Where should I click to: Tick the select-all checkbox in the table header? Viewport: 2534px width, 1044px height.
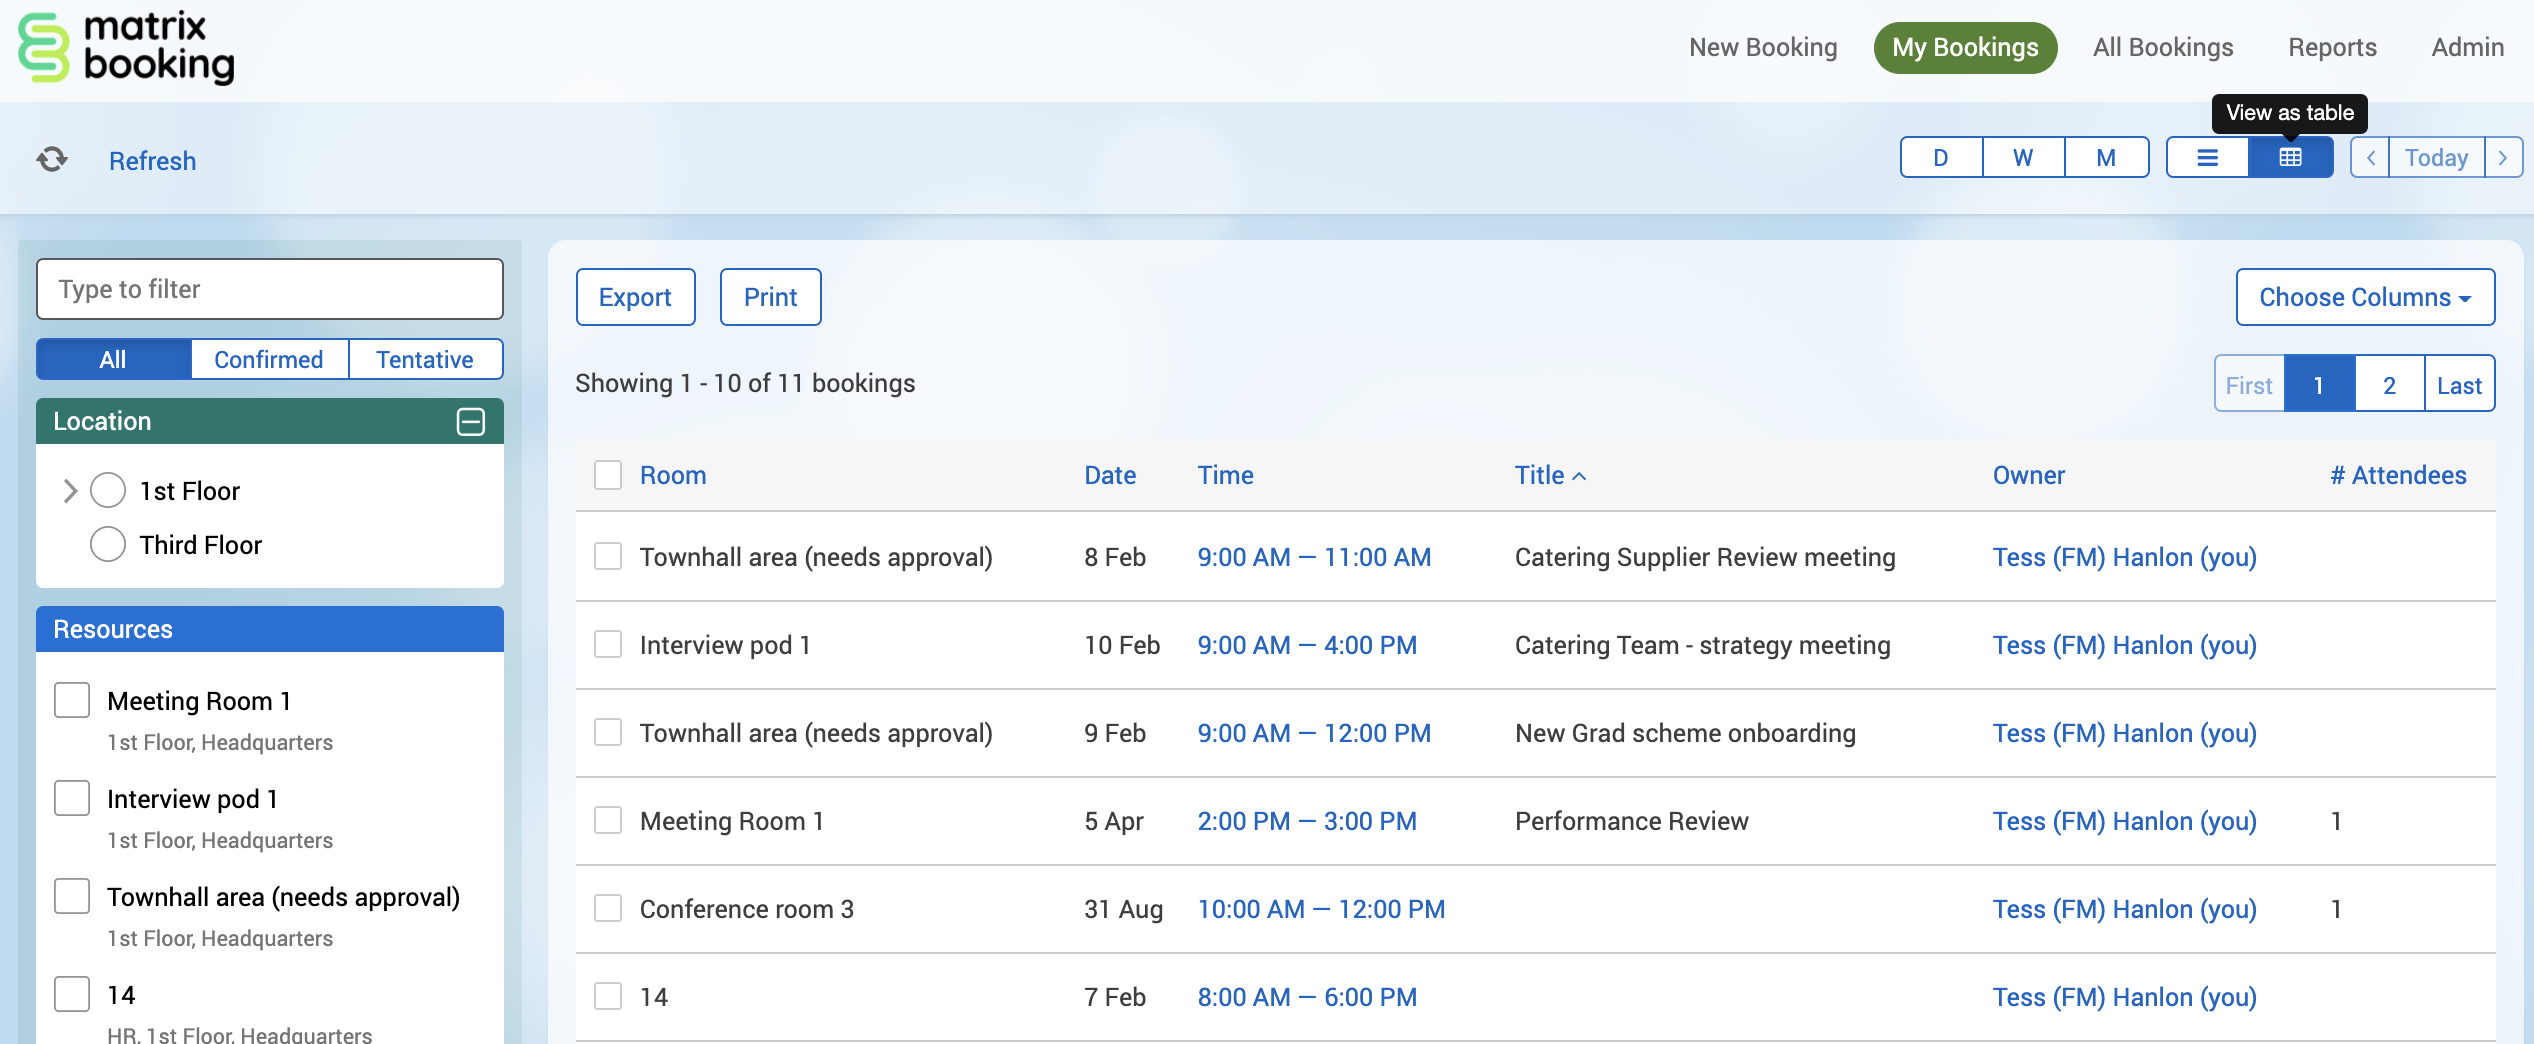click(x=607, y=476)
